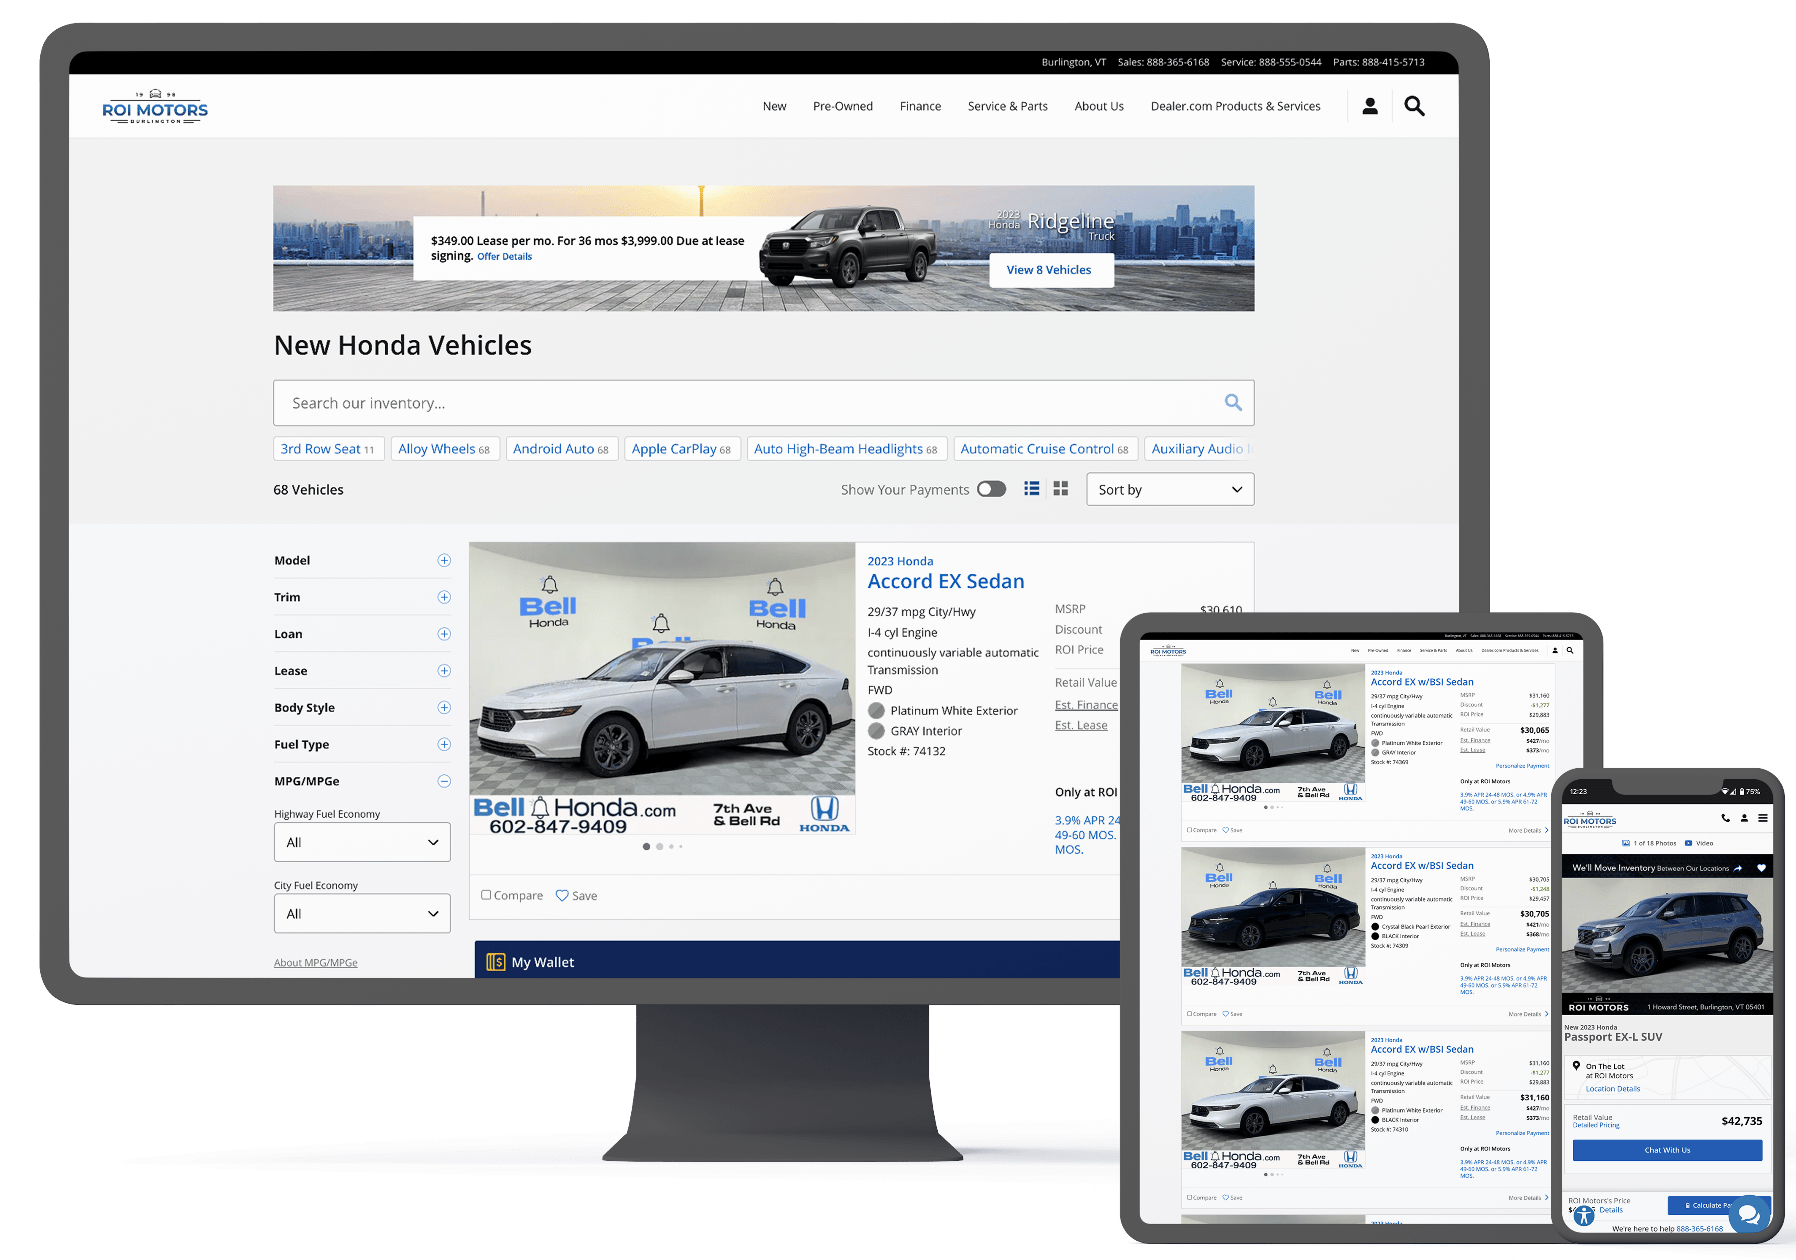1796x1260 pixels.
Task: Click the ROI Motors logo on desktop monitor
Action: (x=155, y=108)
